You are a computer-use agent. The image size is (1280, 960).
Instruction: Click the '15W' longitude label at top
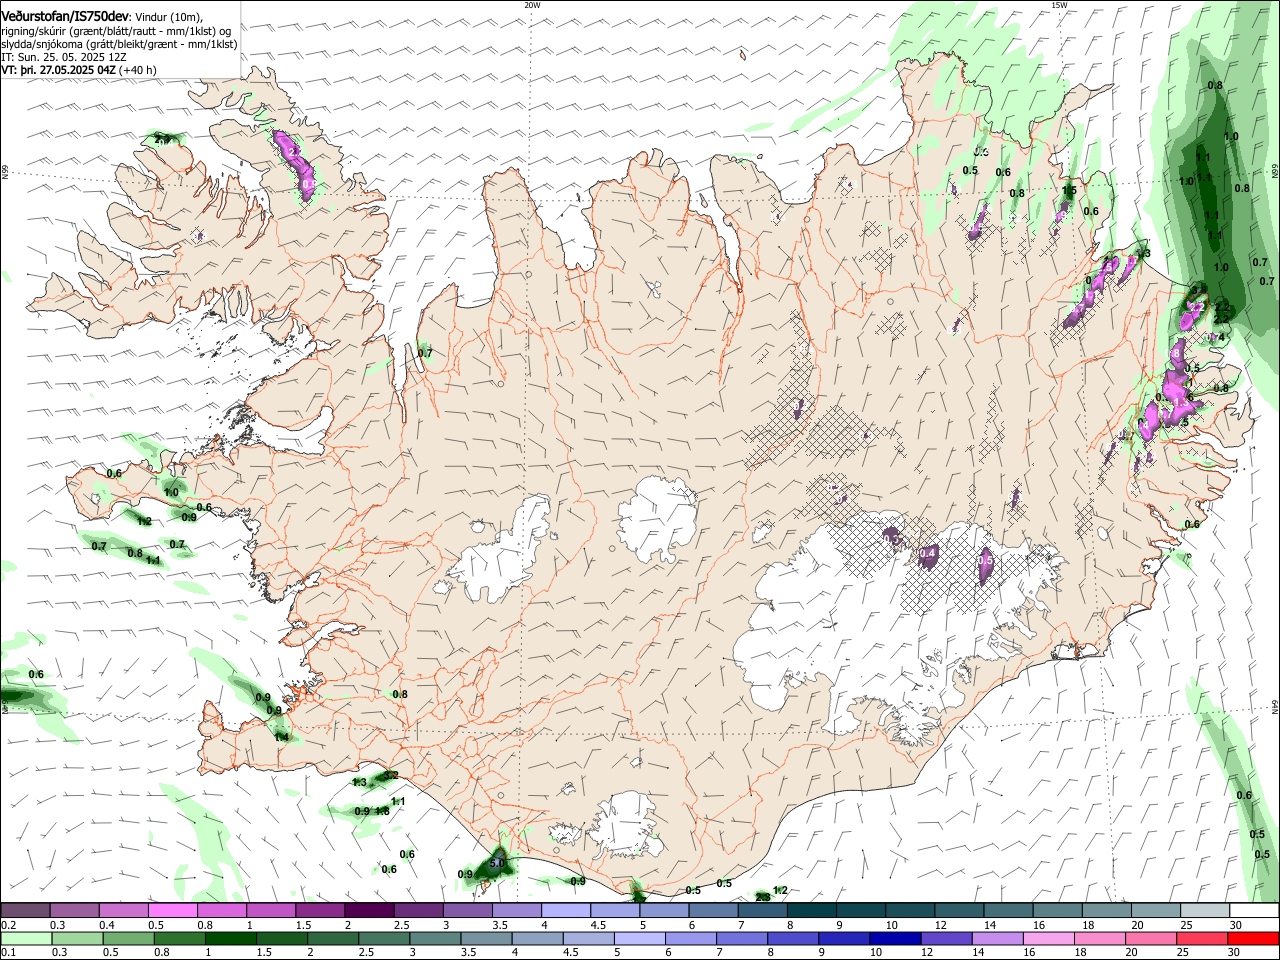pos(1059,5)
